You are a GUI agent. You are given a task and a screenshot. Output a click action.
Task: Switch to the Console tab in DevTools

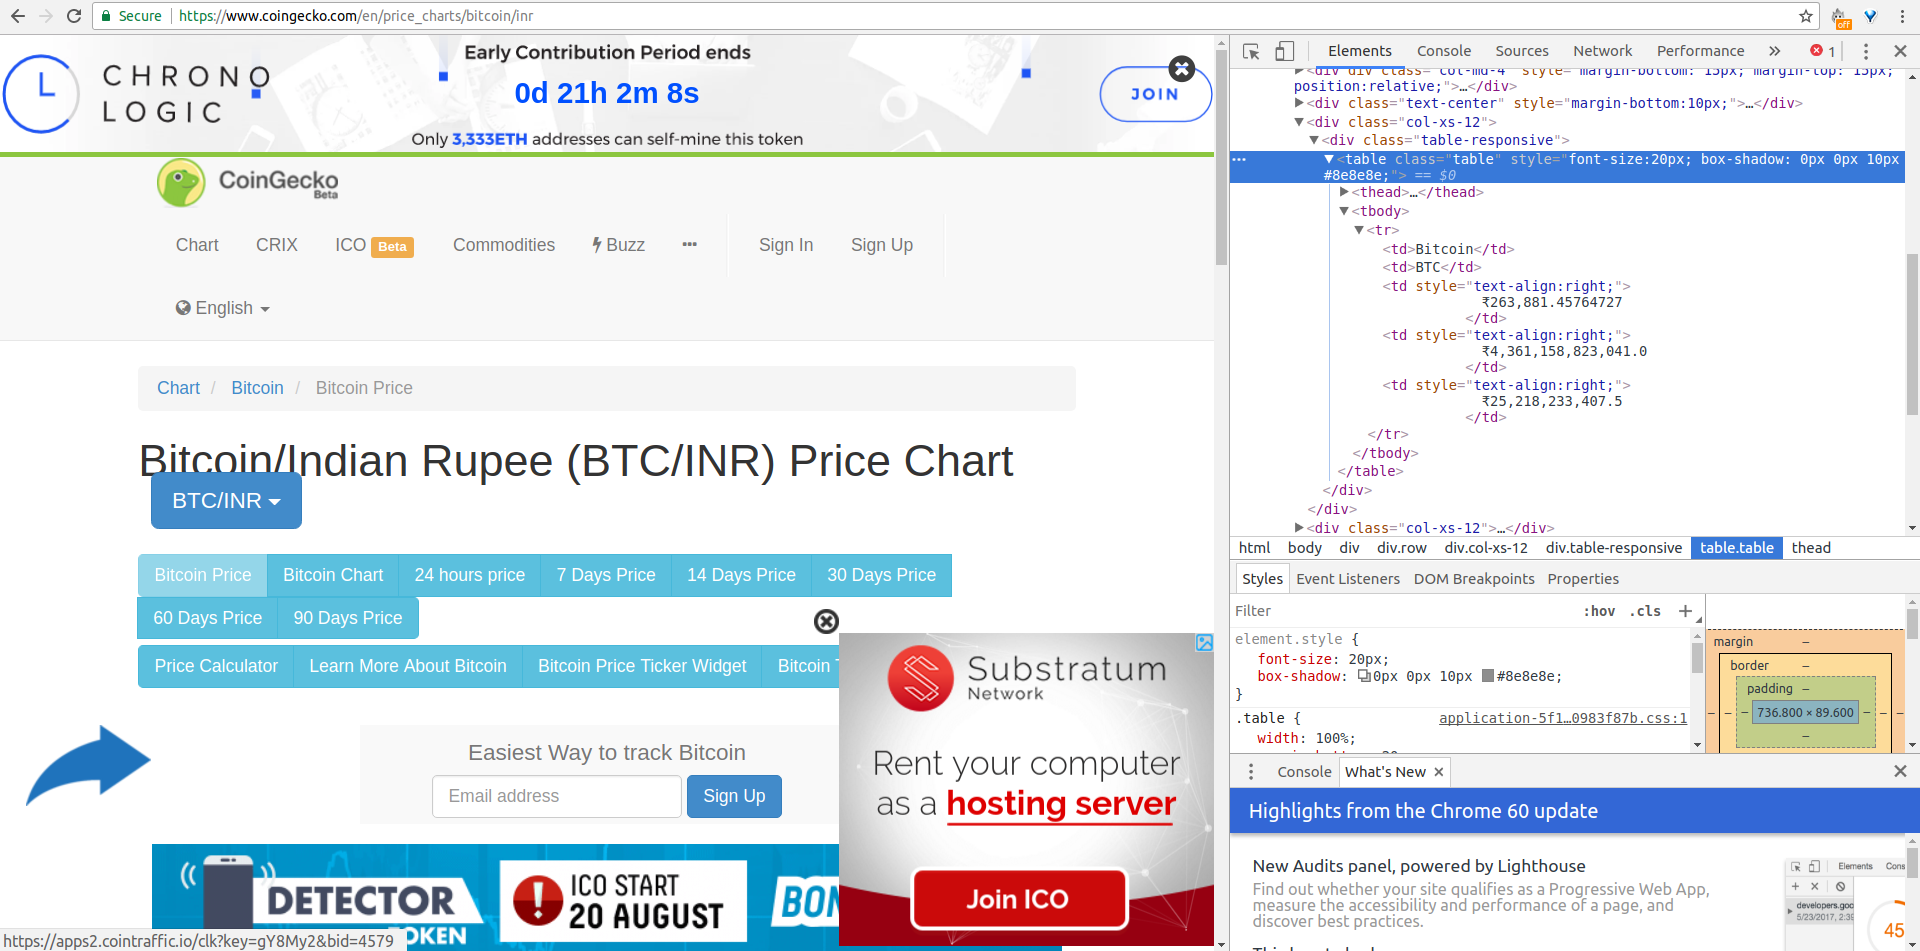click(1444, 50)
